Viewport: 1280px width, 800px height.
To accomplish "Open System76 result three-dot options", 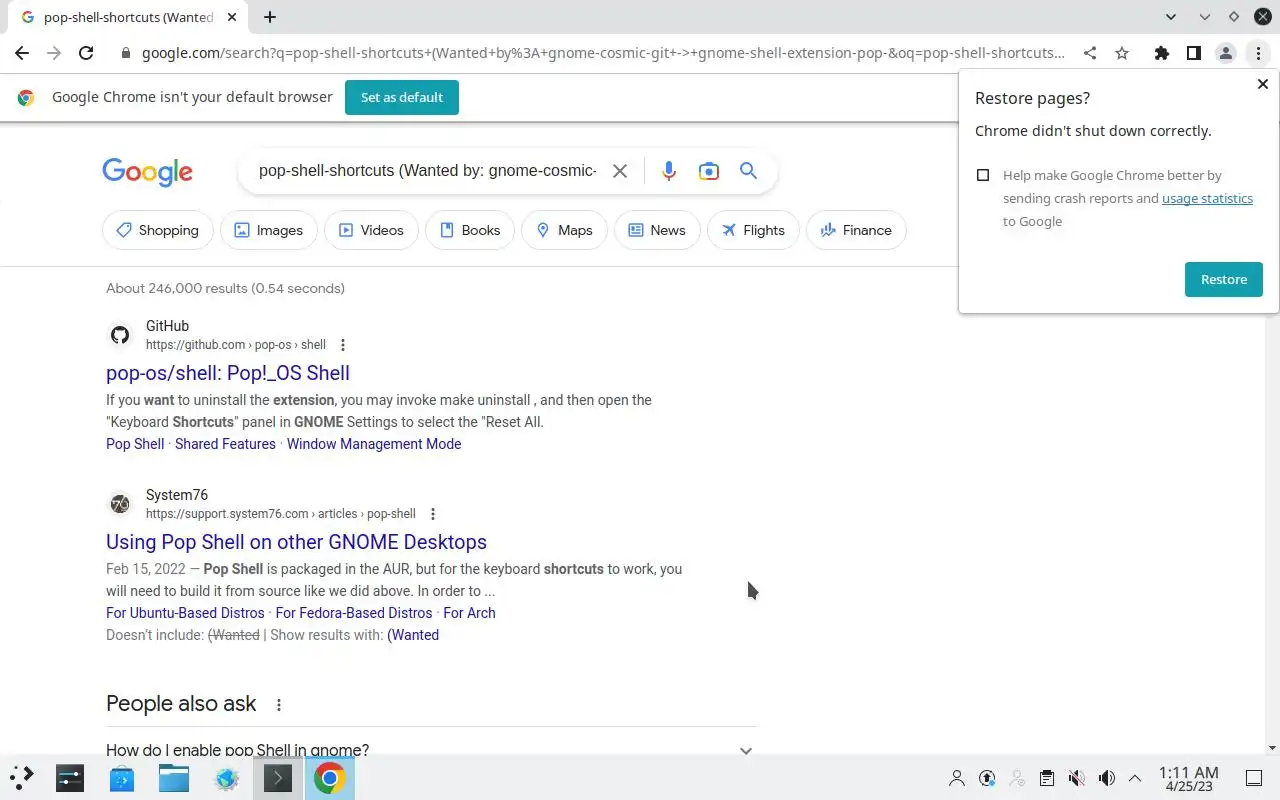I will (433, 514).
